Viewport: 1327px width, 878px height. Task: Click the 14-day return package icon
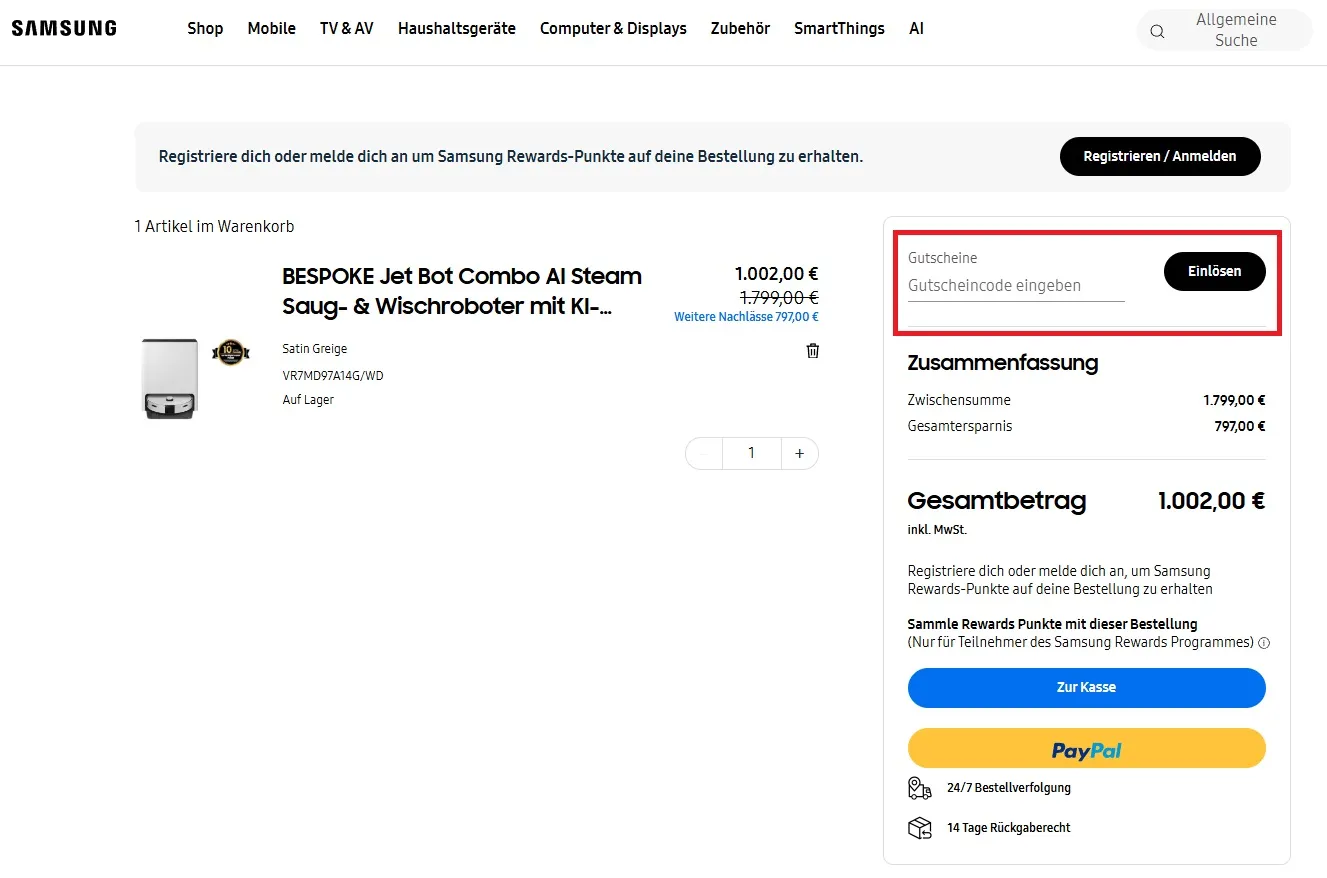[920, 827]
